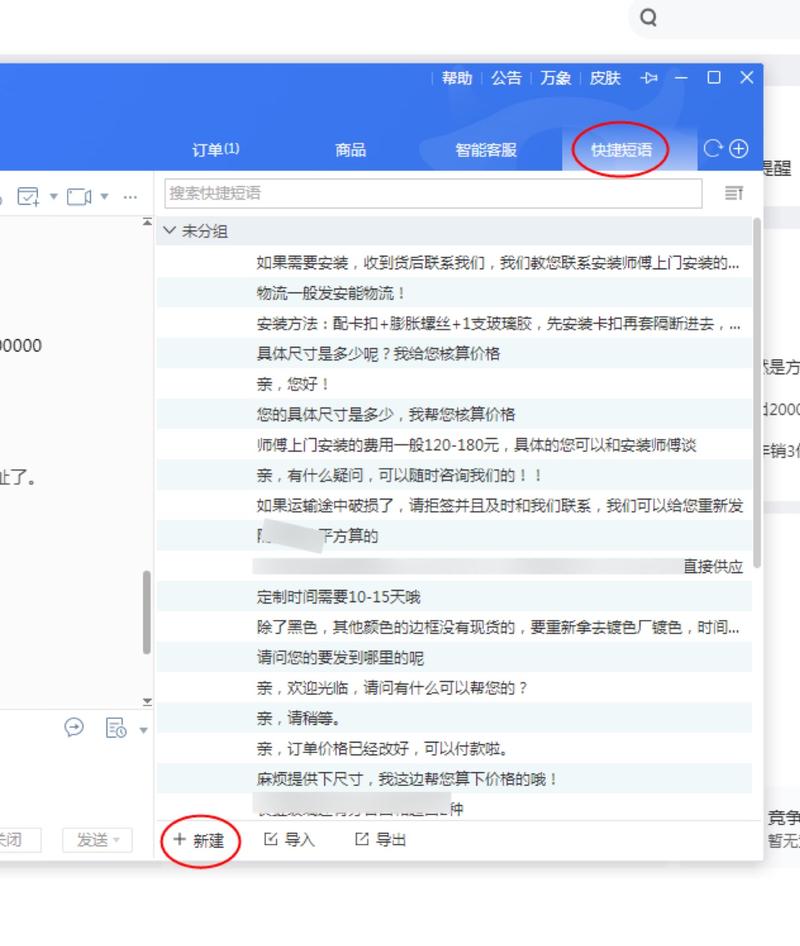The width and height of the screenshot is (800, 946).
Task: Click the 新建 button to create a phrase
Action: (199, 840)
